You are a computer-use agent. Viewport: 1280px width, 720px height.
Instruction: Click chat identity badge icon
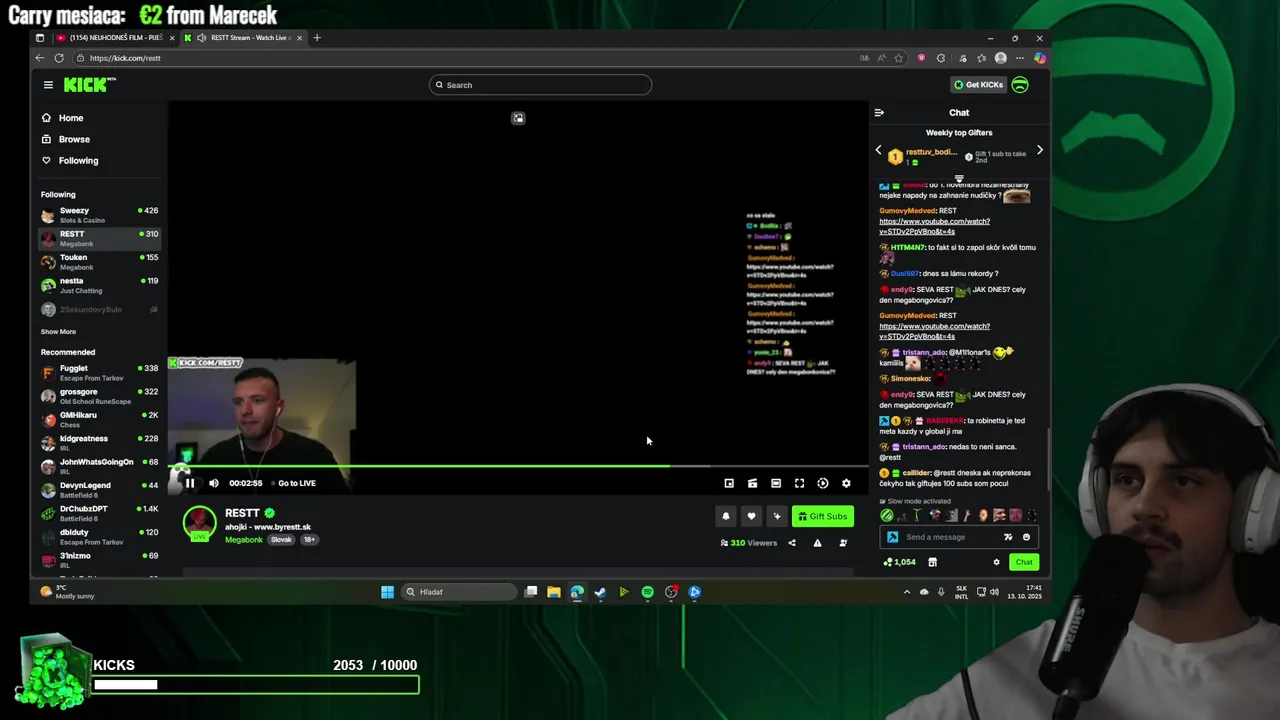(x=892, y=537)
